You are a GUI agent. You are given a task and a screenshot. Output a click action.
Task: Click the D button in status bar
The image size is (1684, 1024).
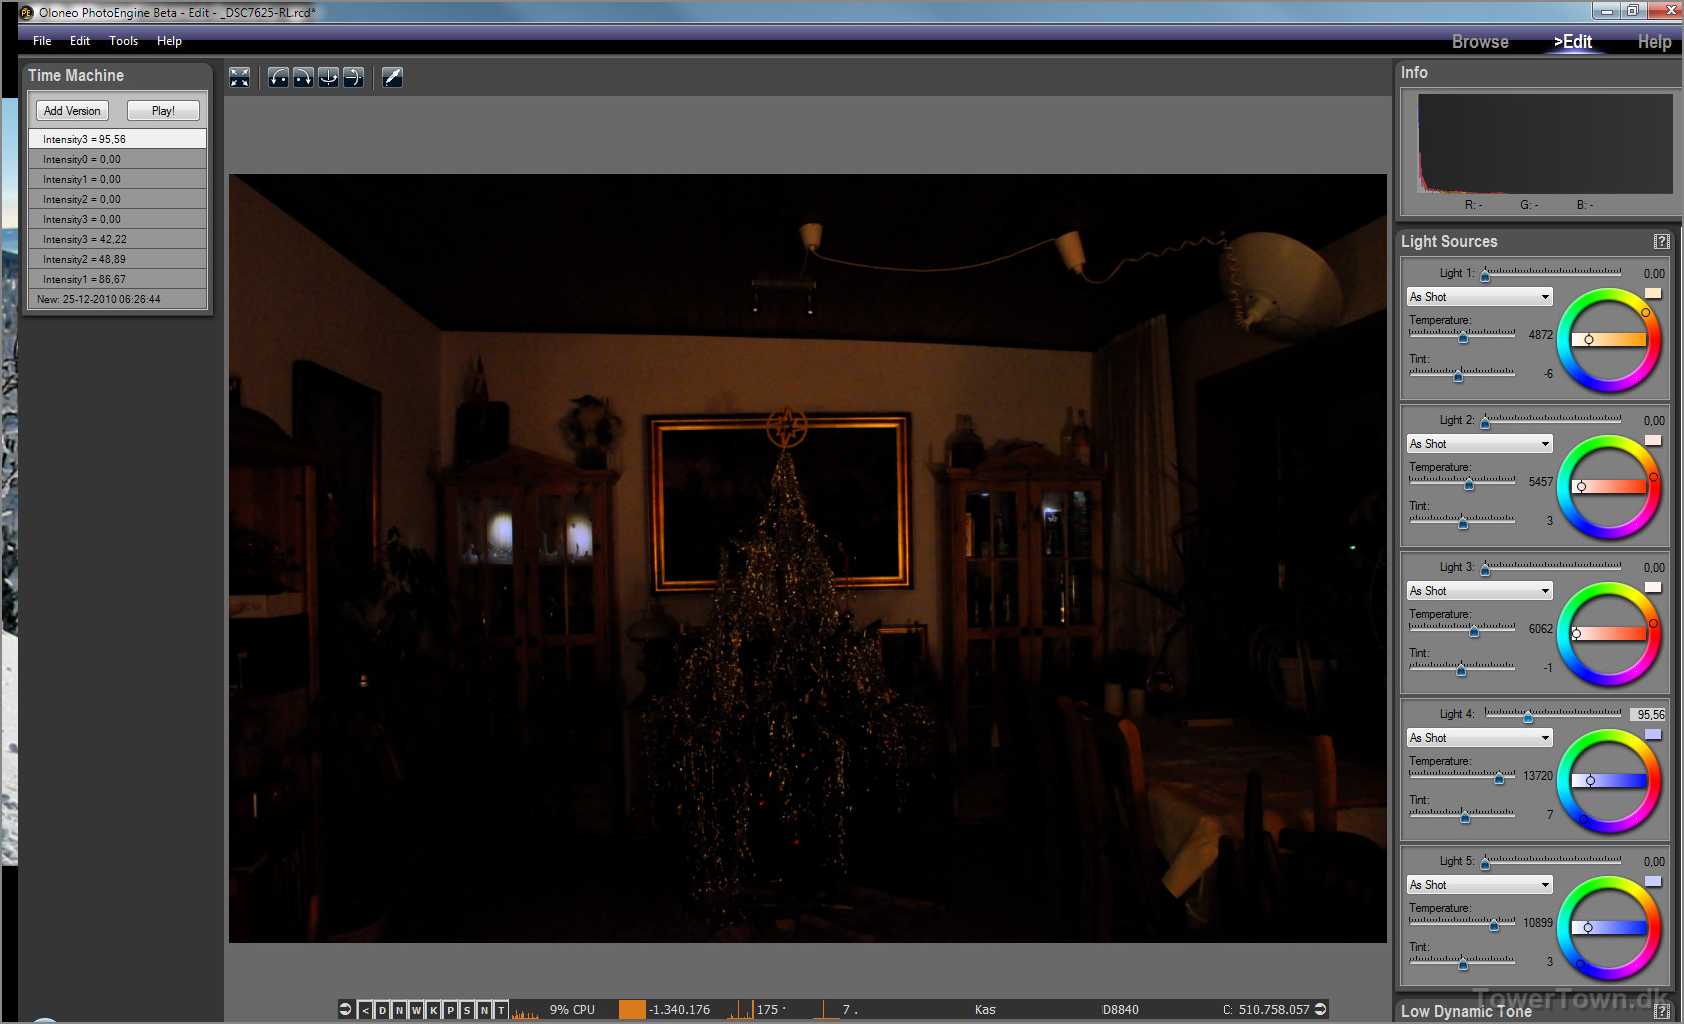(382, 1010)
